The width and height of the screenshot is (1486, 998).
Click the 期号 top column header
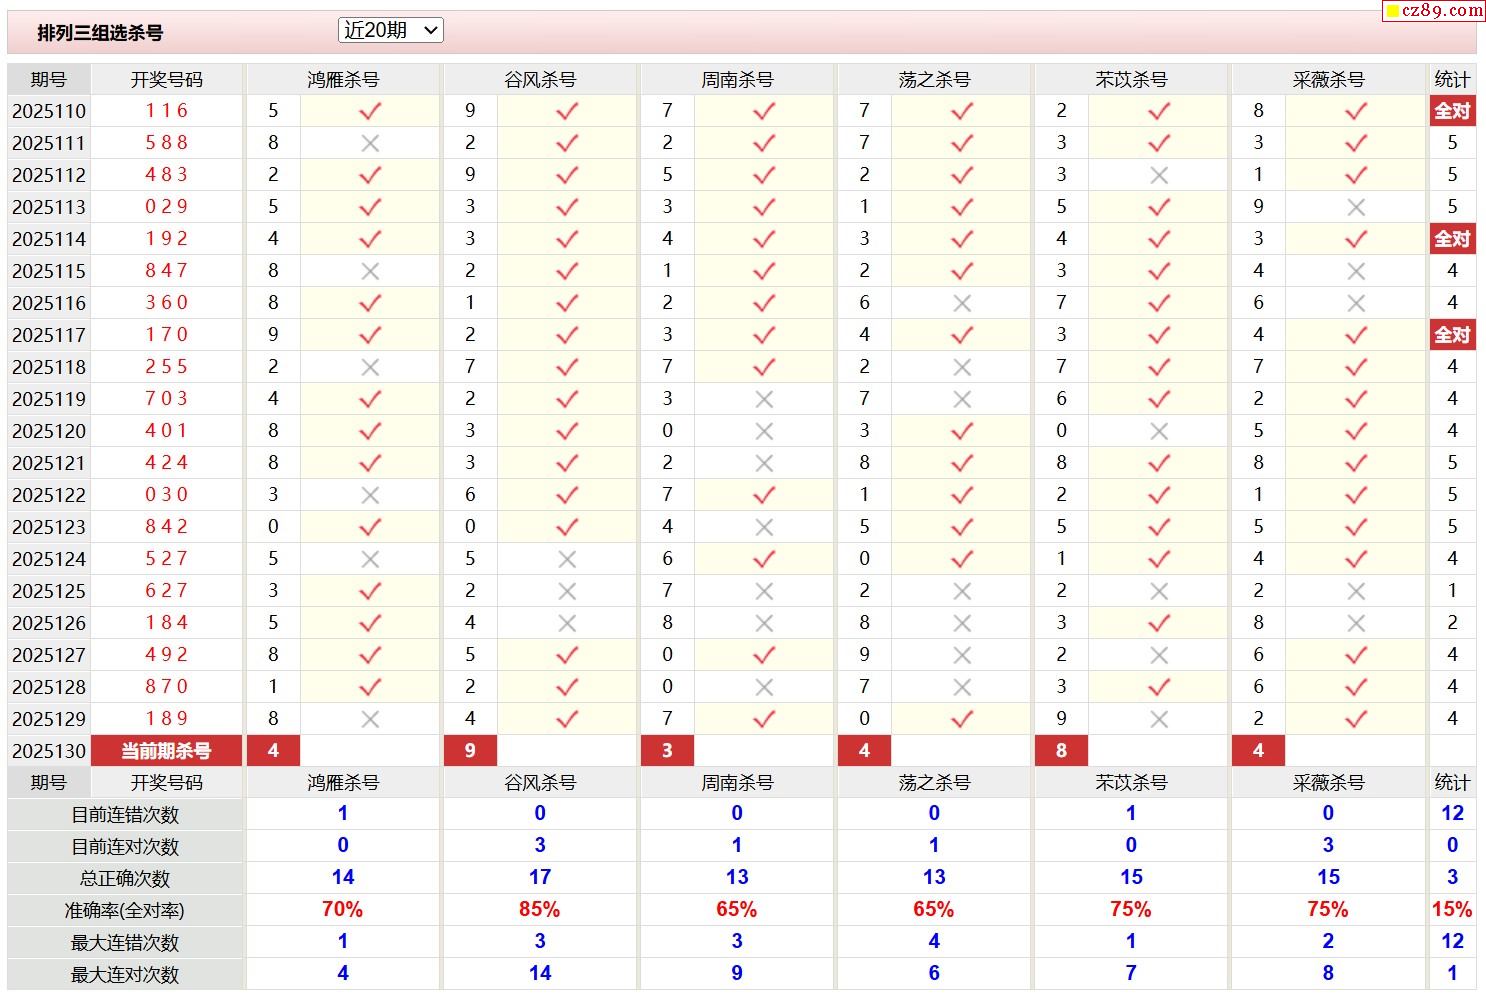49,79
